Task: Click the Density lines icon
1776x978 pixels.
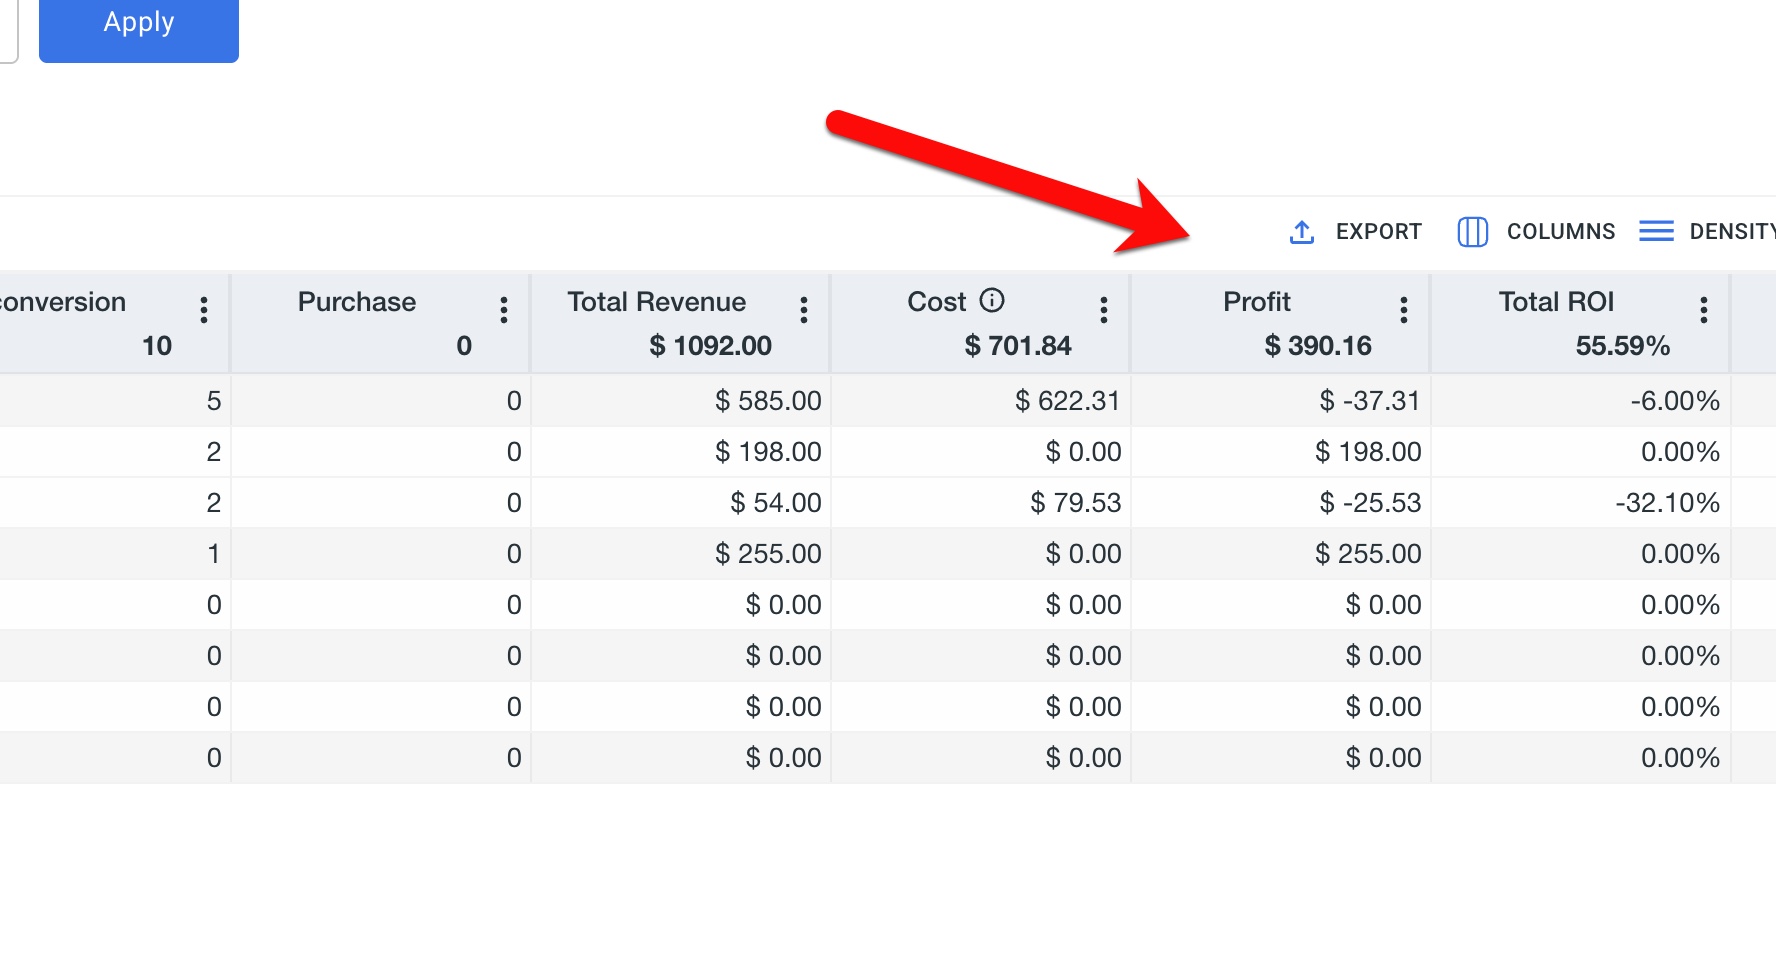Action: (x=1656, y=232)
